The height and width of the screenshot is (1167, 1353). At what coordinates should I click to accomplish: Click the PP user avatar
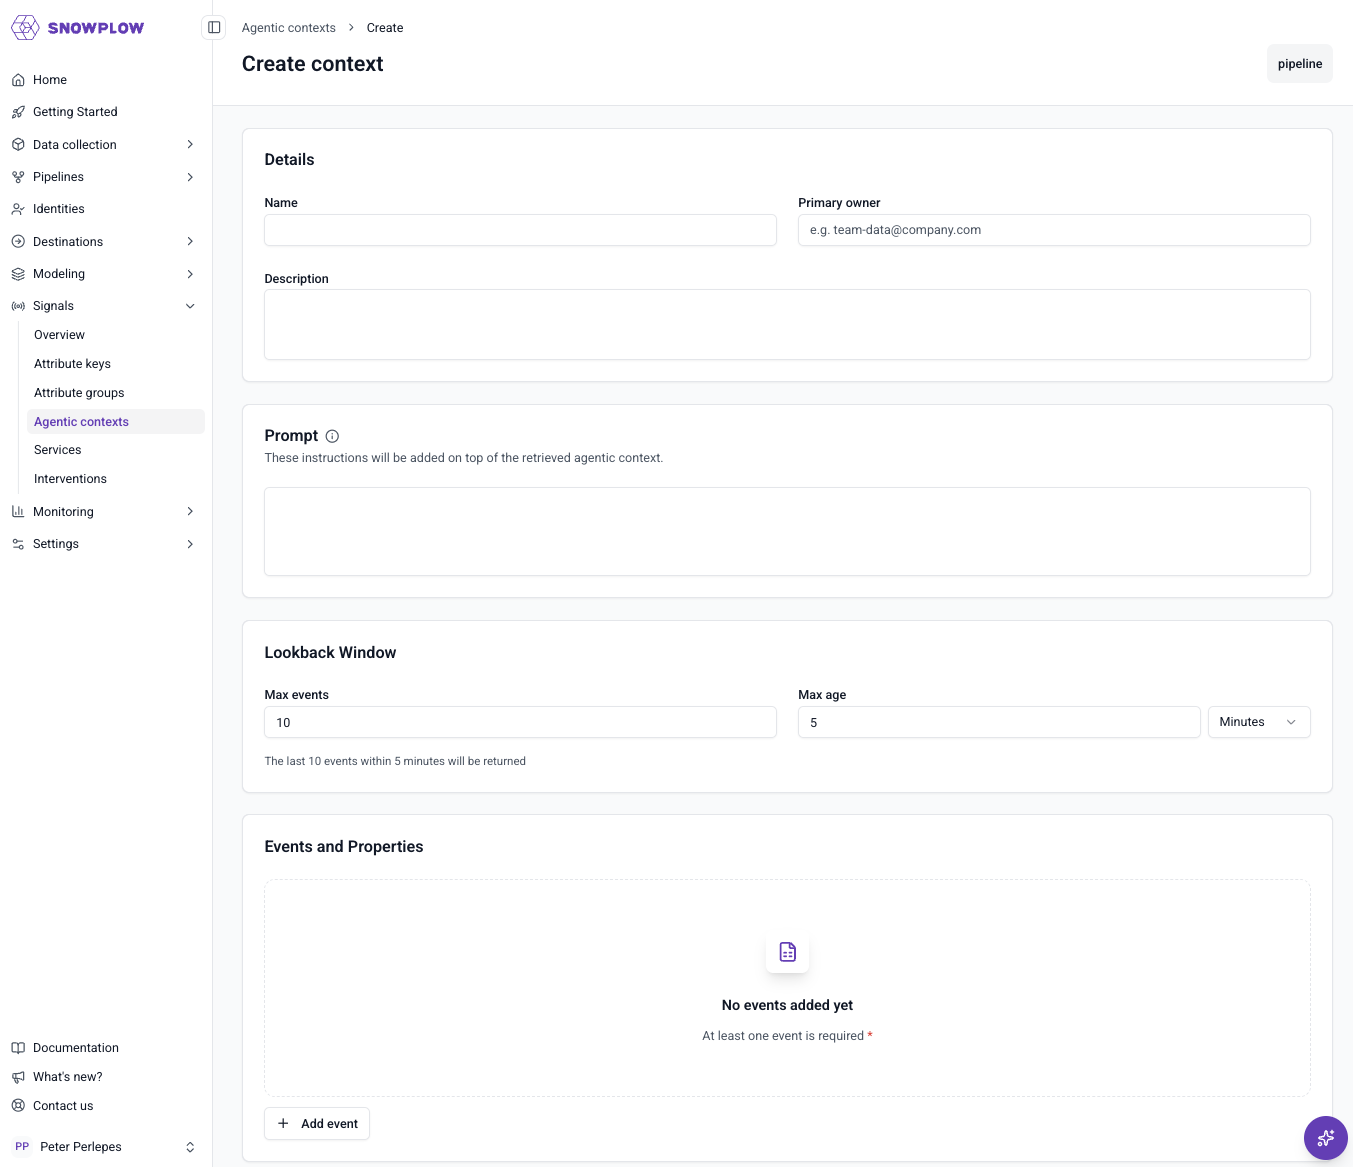coord(22,1147)
